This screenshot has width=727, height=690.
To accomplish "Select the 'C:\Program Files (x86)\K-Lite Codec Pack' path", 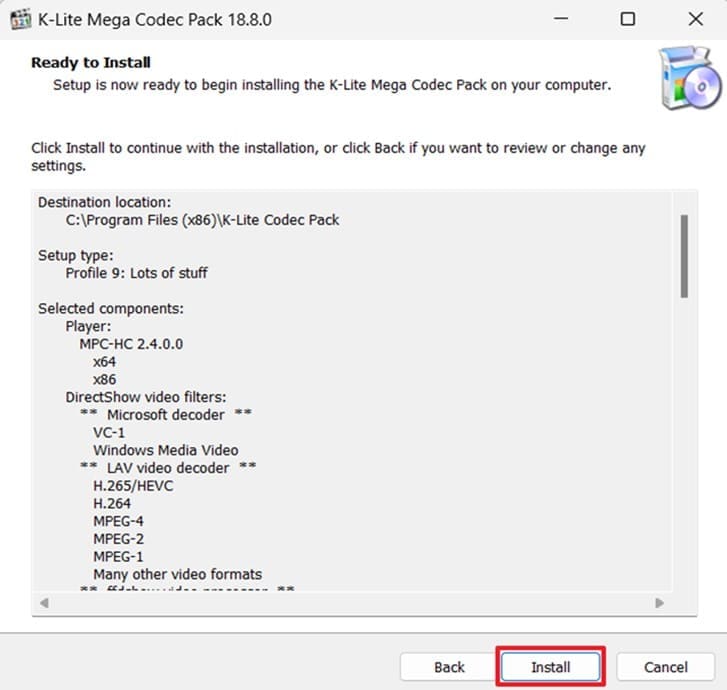I will click(202, 220).
